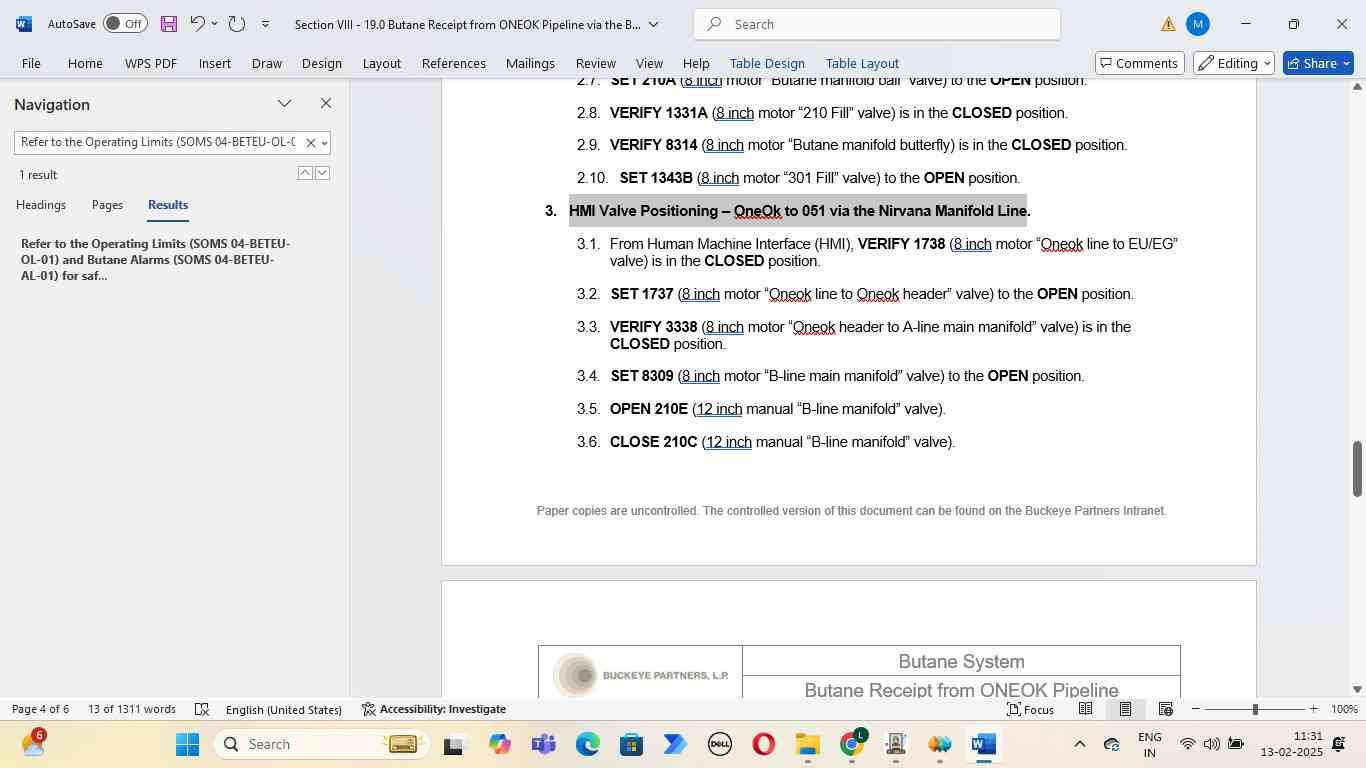
Task: Click English (United States) language indicator
Action: coord(284,709)
